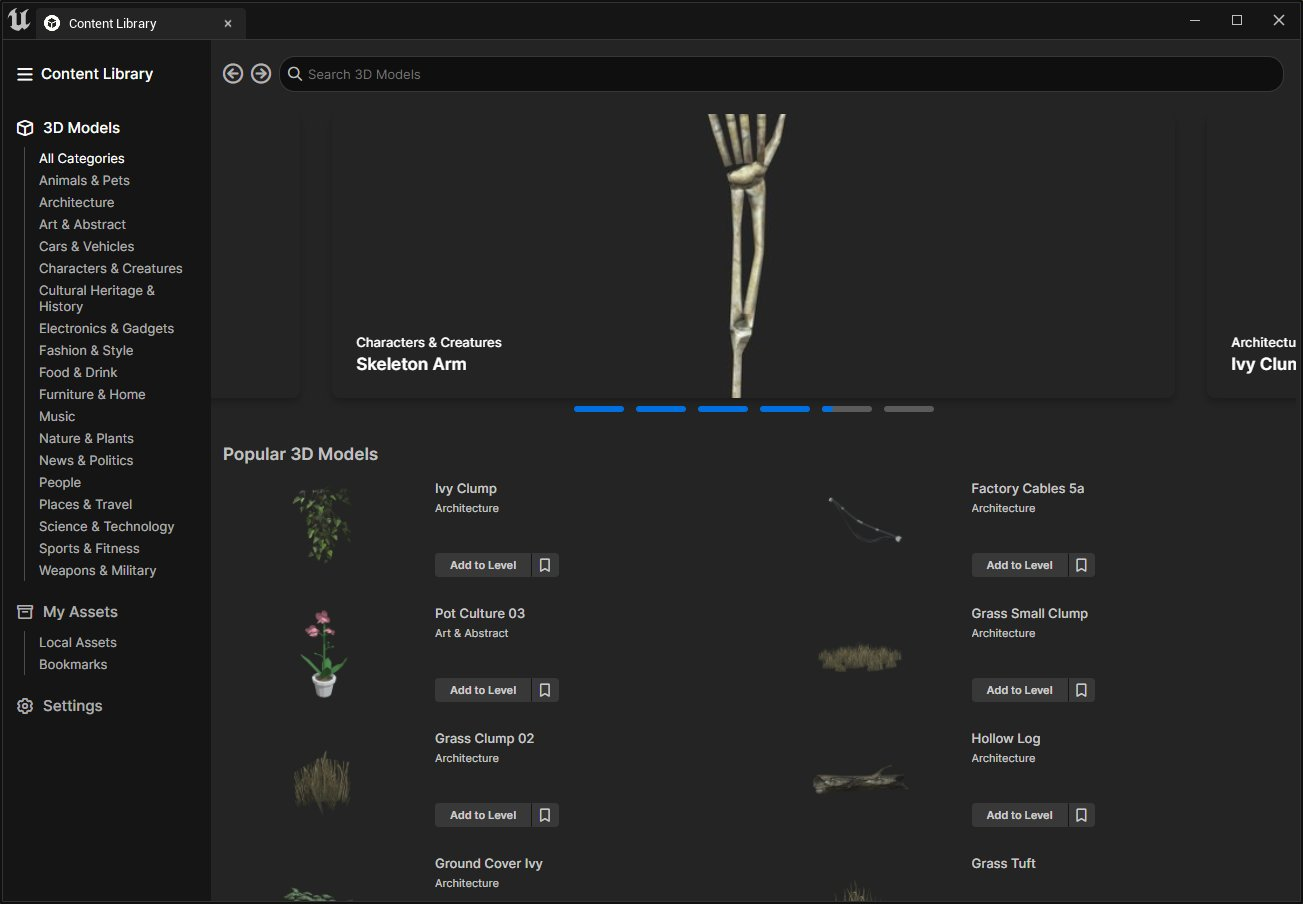Click the 3D Models cube icon

coord(26,128)
